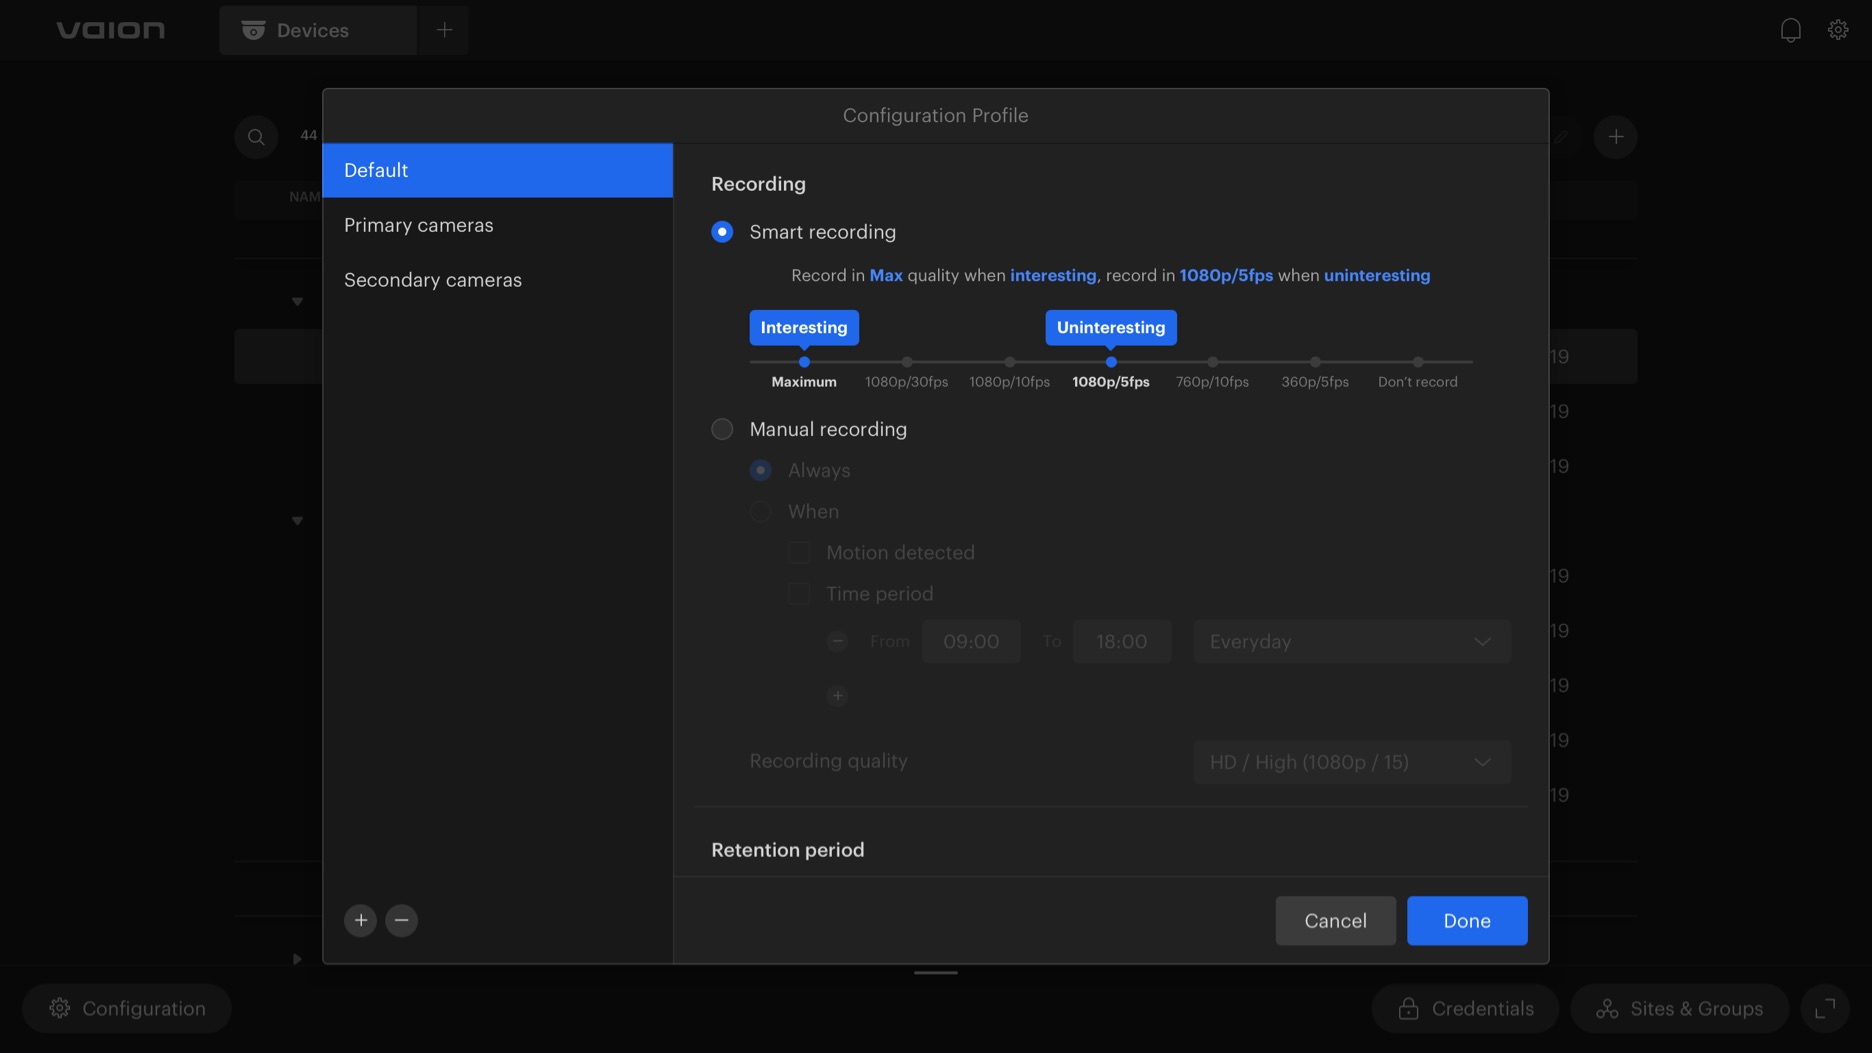Open the Credentials button
The height and width of the screenshot is (1053, 1872).
point(1465,1008)
